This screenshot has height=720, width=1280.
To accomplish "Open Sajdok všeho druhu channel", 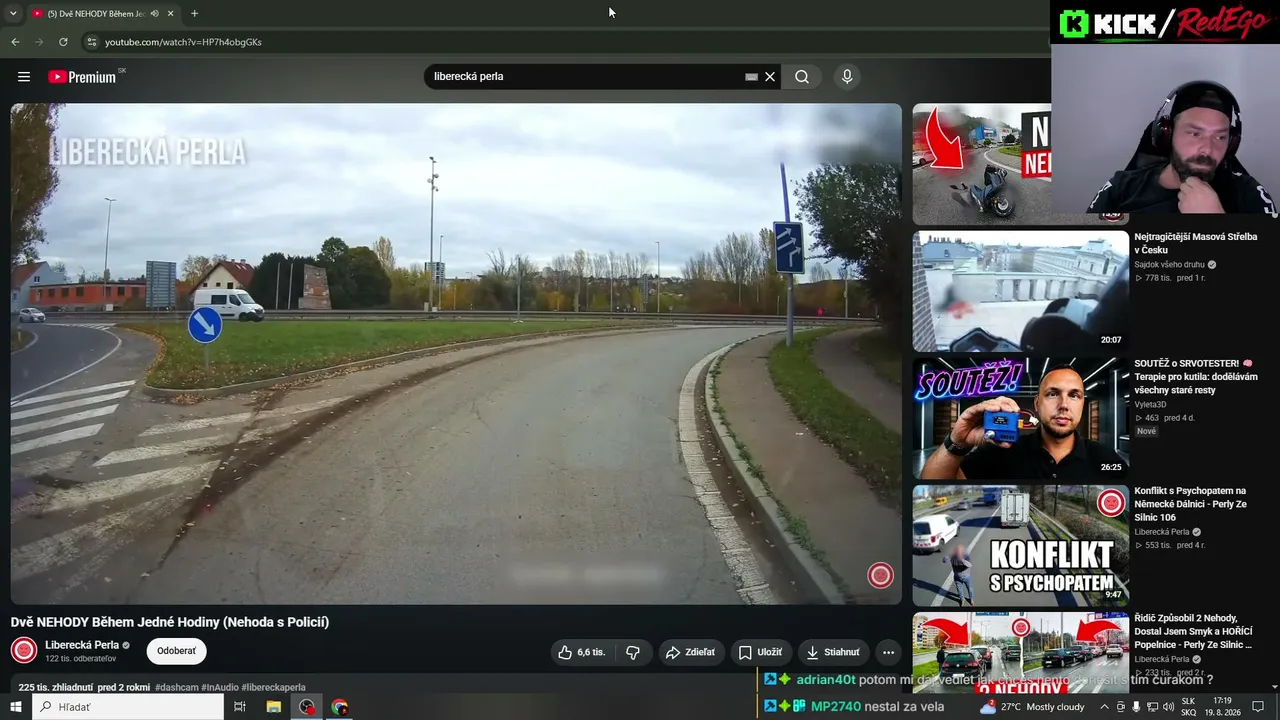I will click(x=1169, y=265).
